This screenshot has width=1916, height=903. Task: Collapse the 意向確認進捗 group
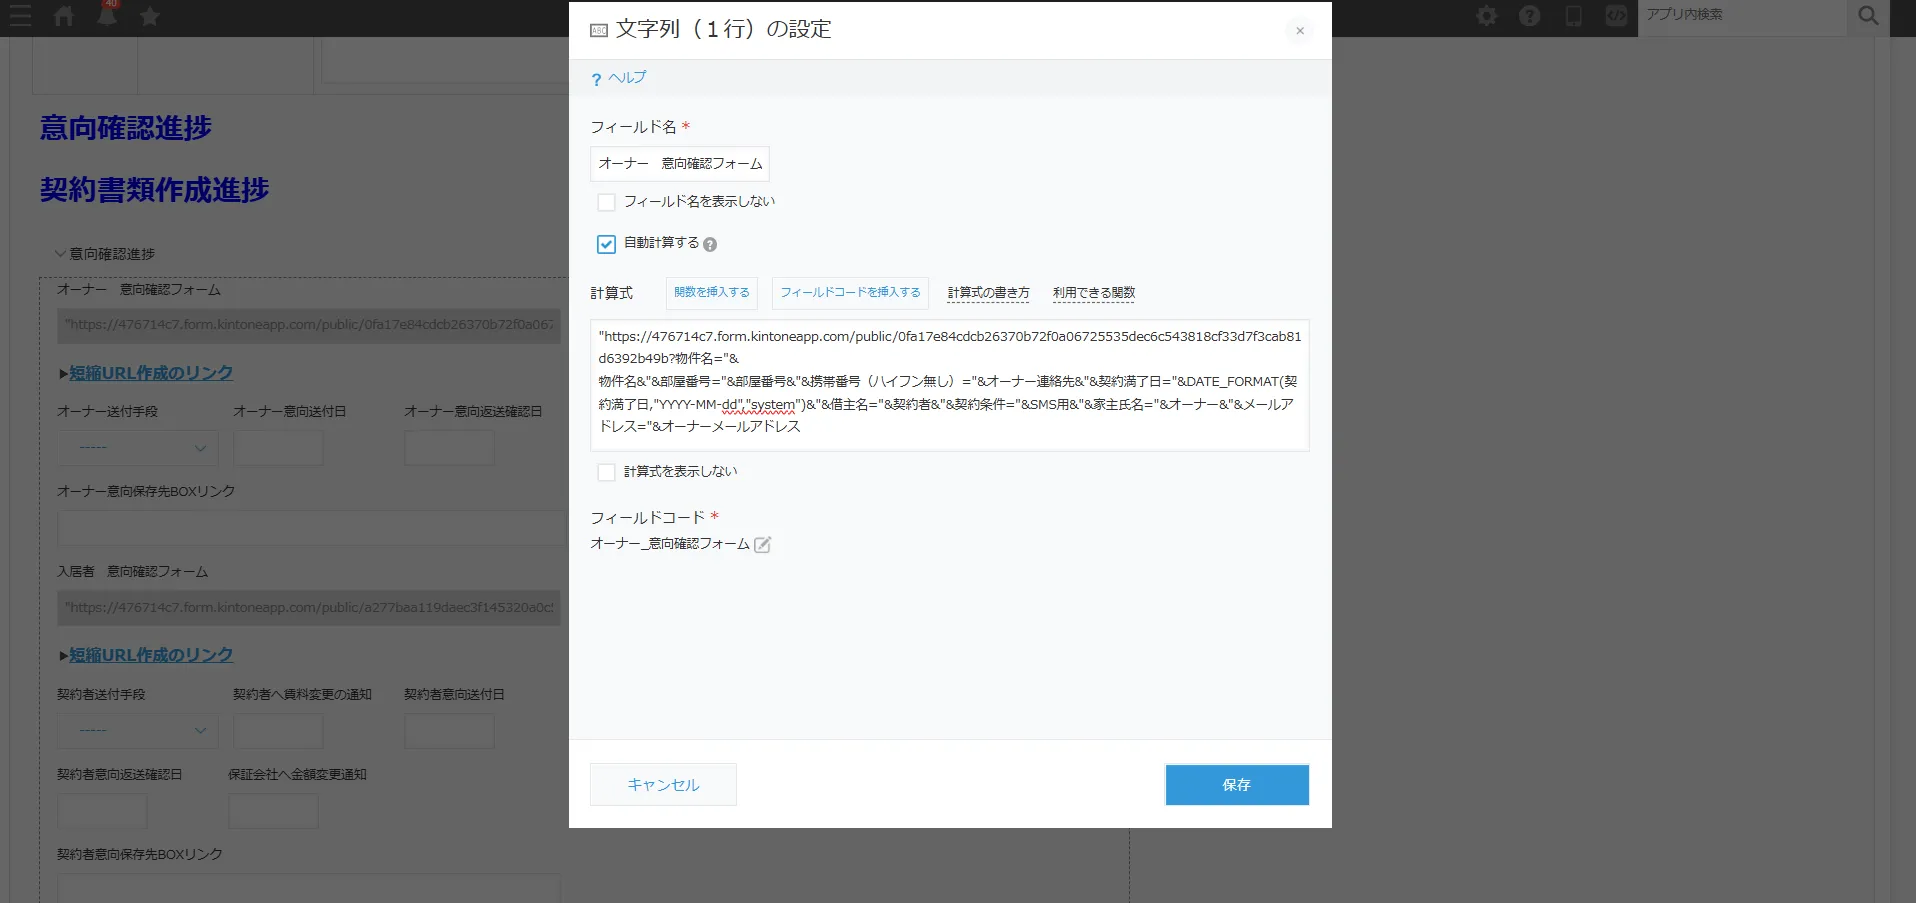pos(61,254)
